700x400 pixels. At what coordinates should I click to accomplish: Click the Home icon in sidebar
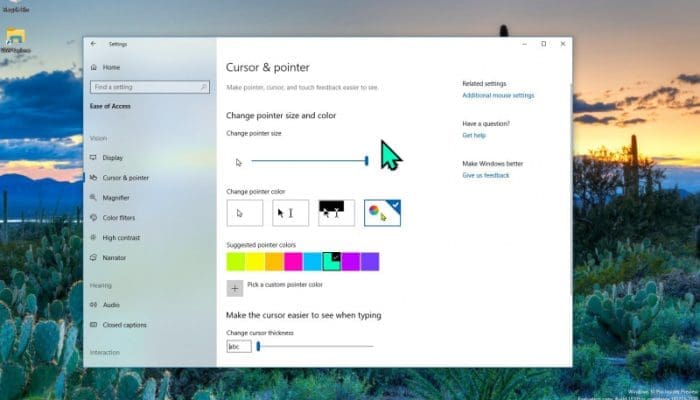93,67
